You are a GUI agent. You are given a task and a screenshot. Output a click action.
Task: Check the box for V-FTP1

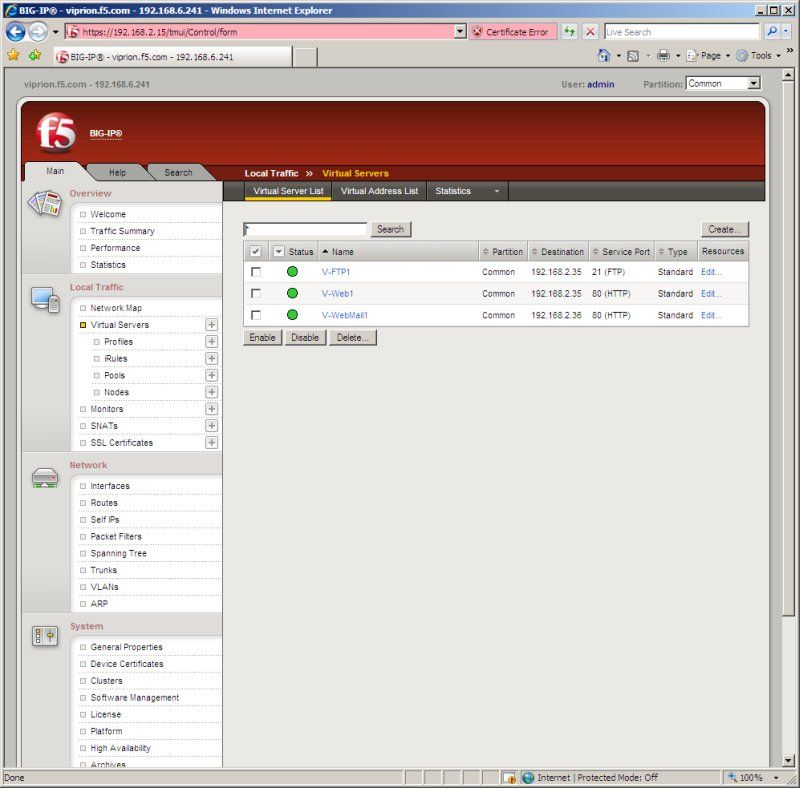click(x=256, y=272)
